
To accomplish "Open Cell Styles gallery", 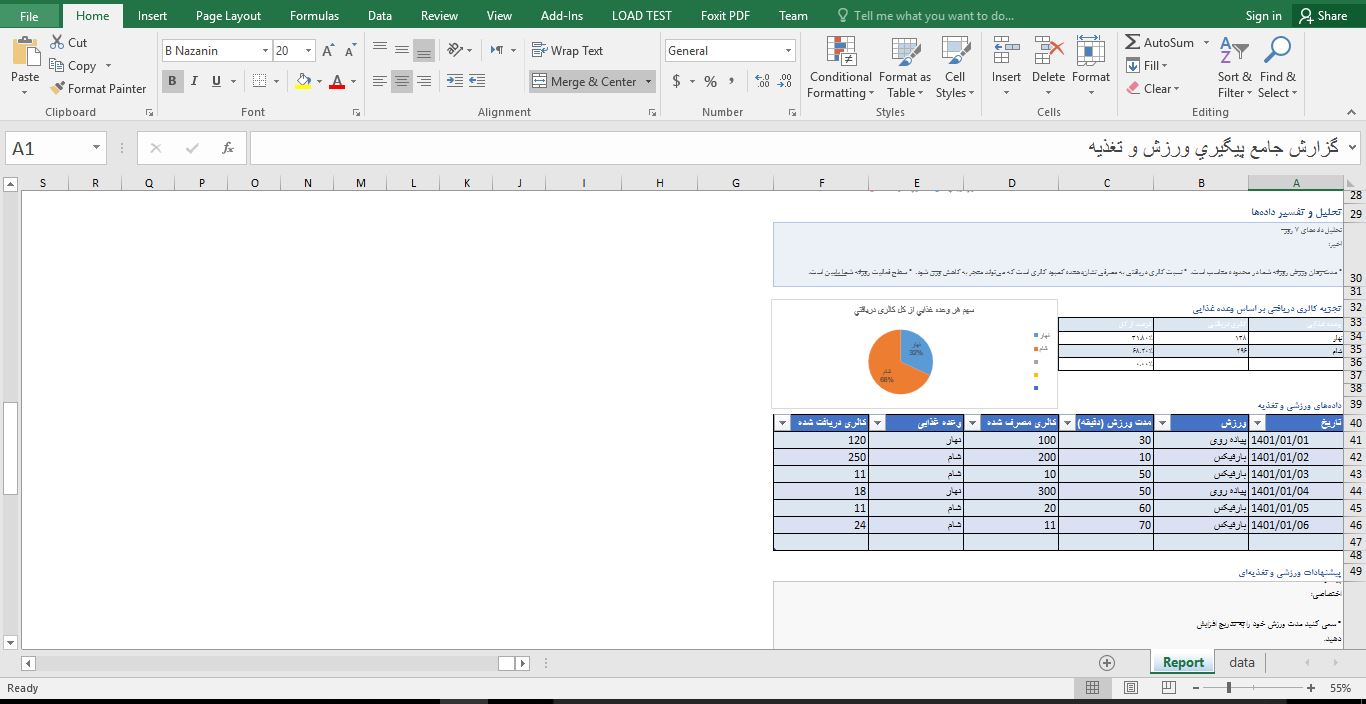I will [x=955, y=68].
